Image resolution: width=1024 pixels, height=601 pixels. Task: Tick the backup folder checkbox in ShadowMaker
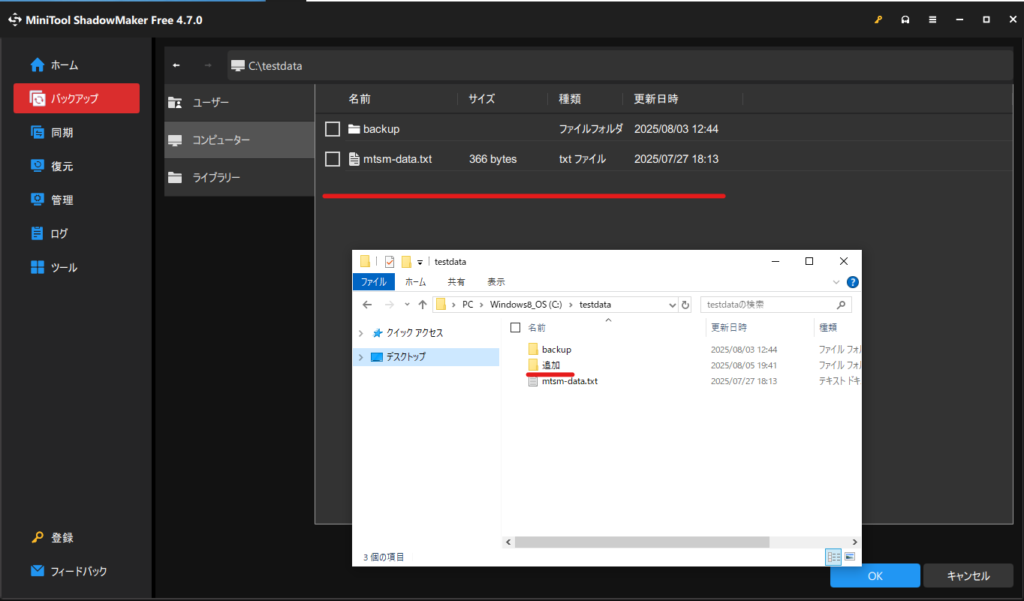pos(332,129)
